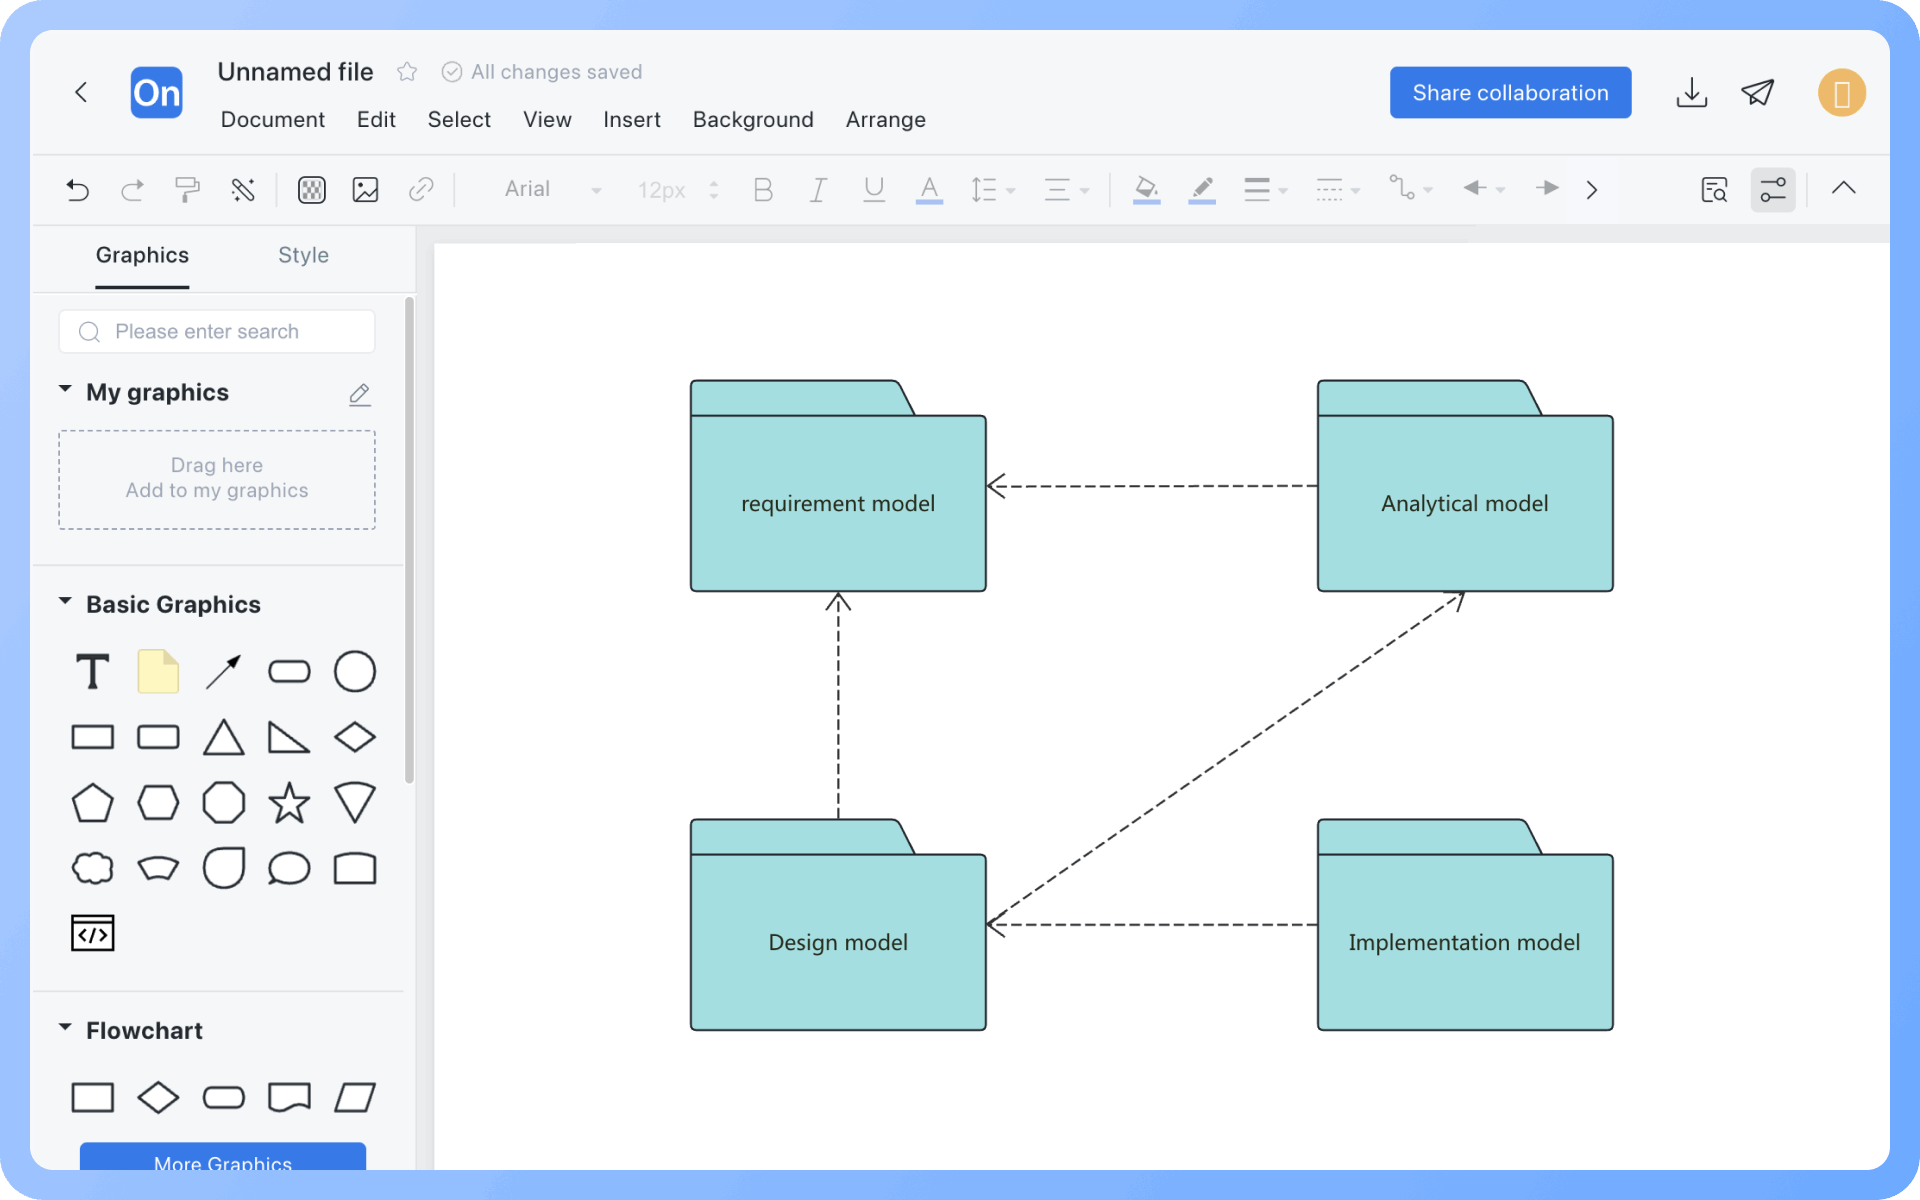Select the speech bubble shape
The width and height of the screenshot is (1920, 1200).
coord(289,868)
